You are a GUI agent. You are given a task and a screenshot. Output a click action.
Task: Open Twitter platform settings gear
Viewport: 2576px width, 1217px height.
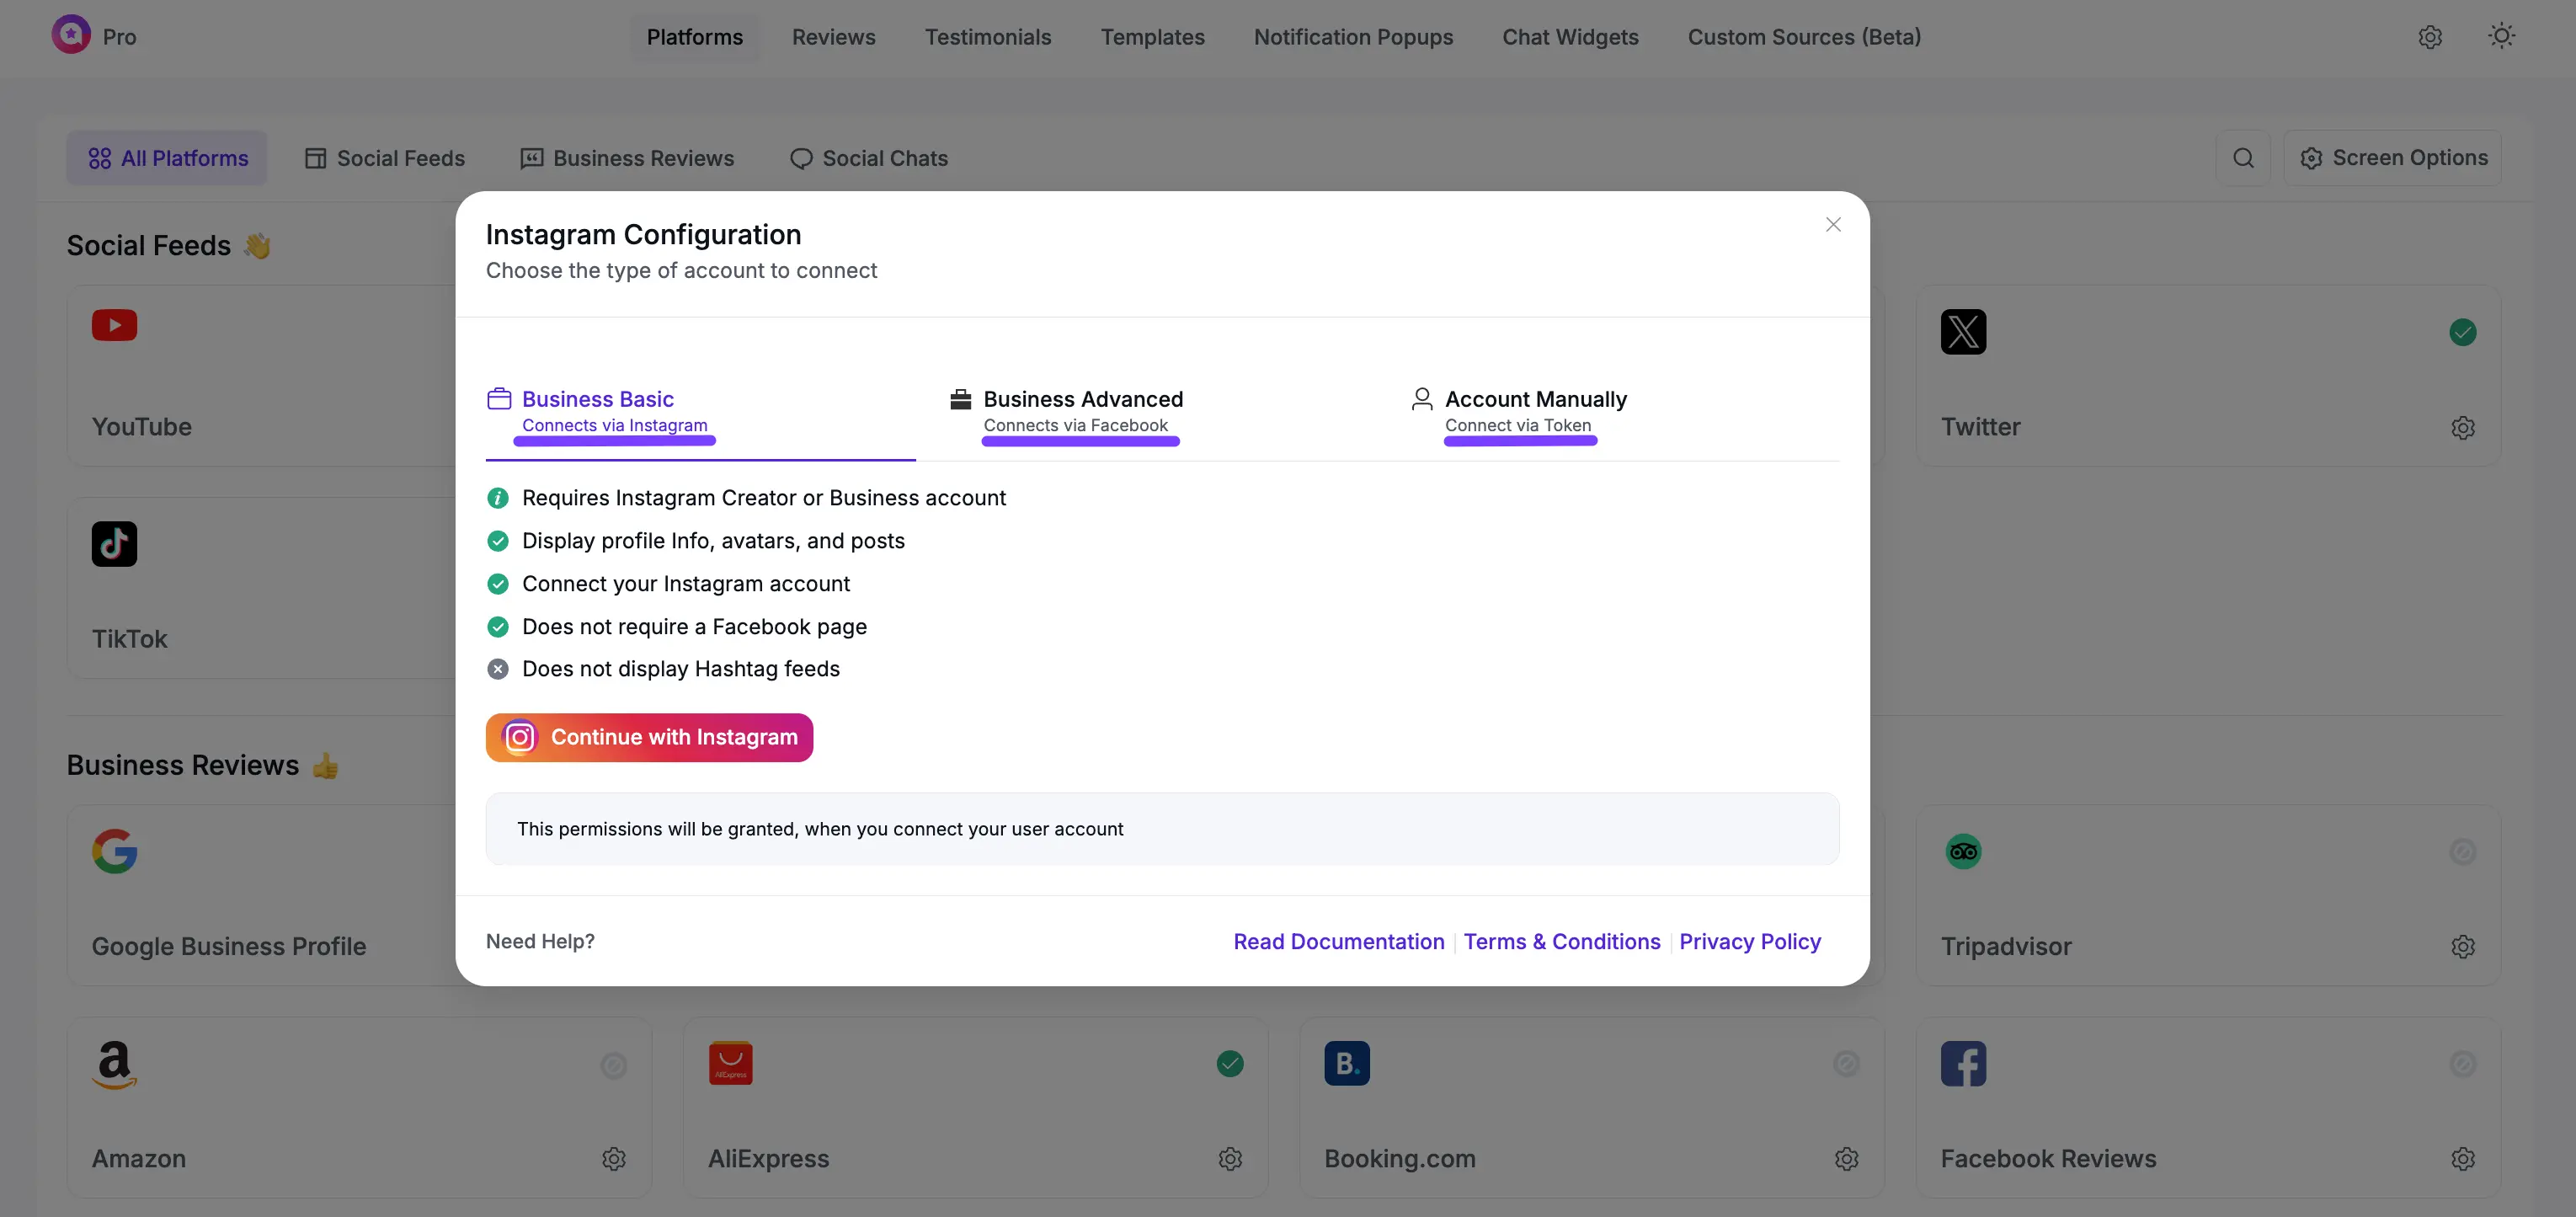(2463, 427)
